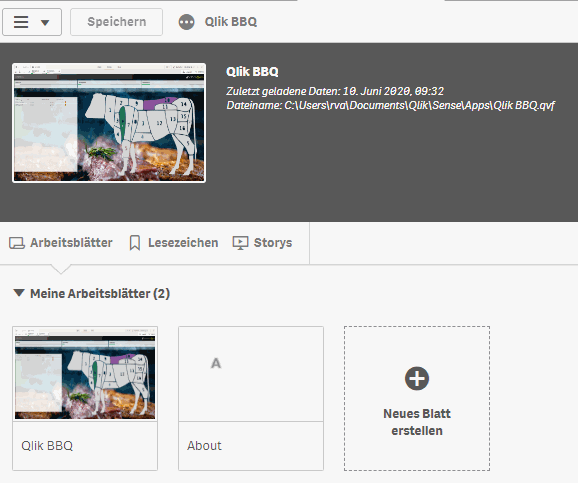This screenshot has height=483, width=578.
Task: Click the Qlik BBQ sheet title label
Action: coord(47,446)
